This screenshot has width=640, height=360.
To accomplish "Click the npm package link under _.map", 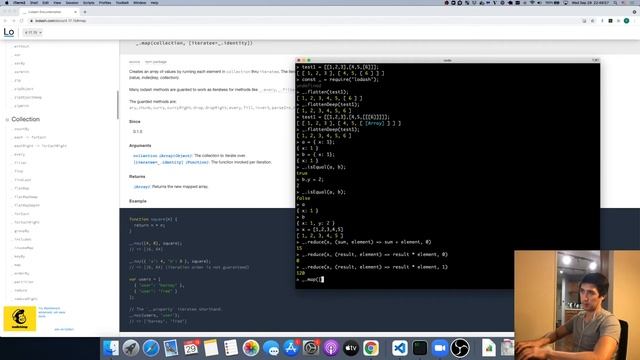I will pos(156,62).
